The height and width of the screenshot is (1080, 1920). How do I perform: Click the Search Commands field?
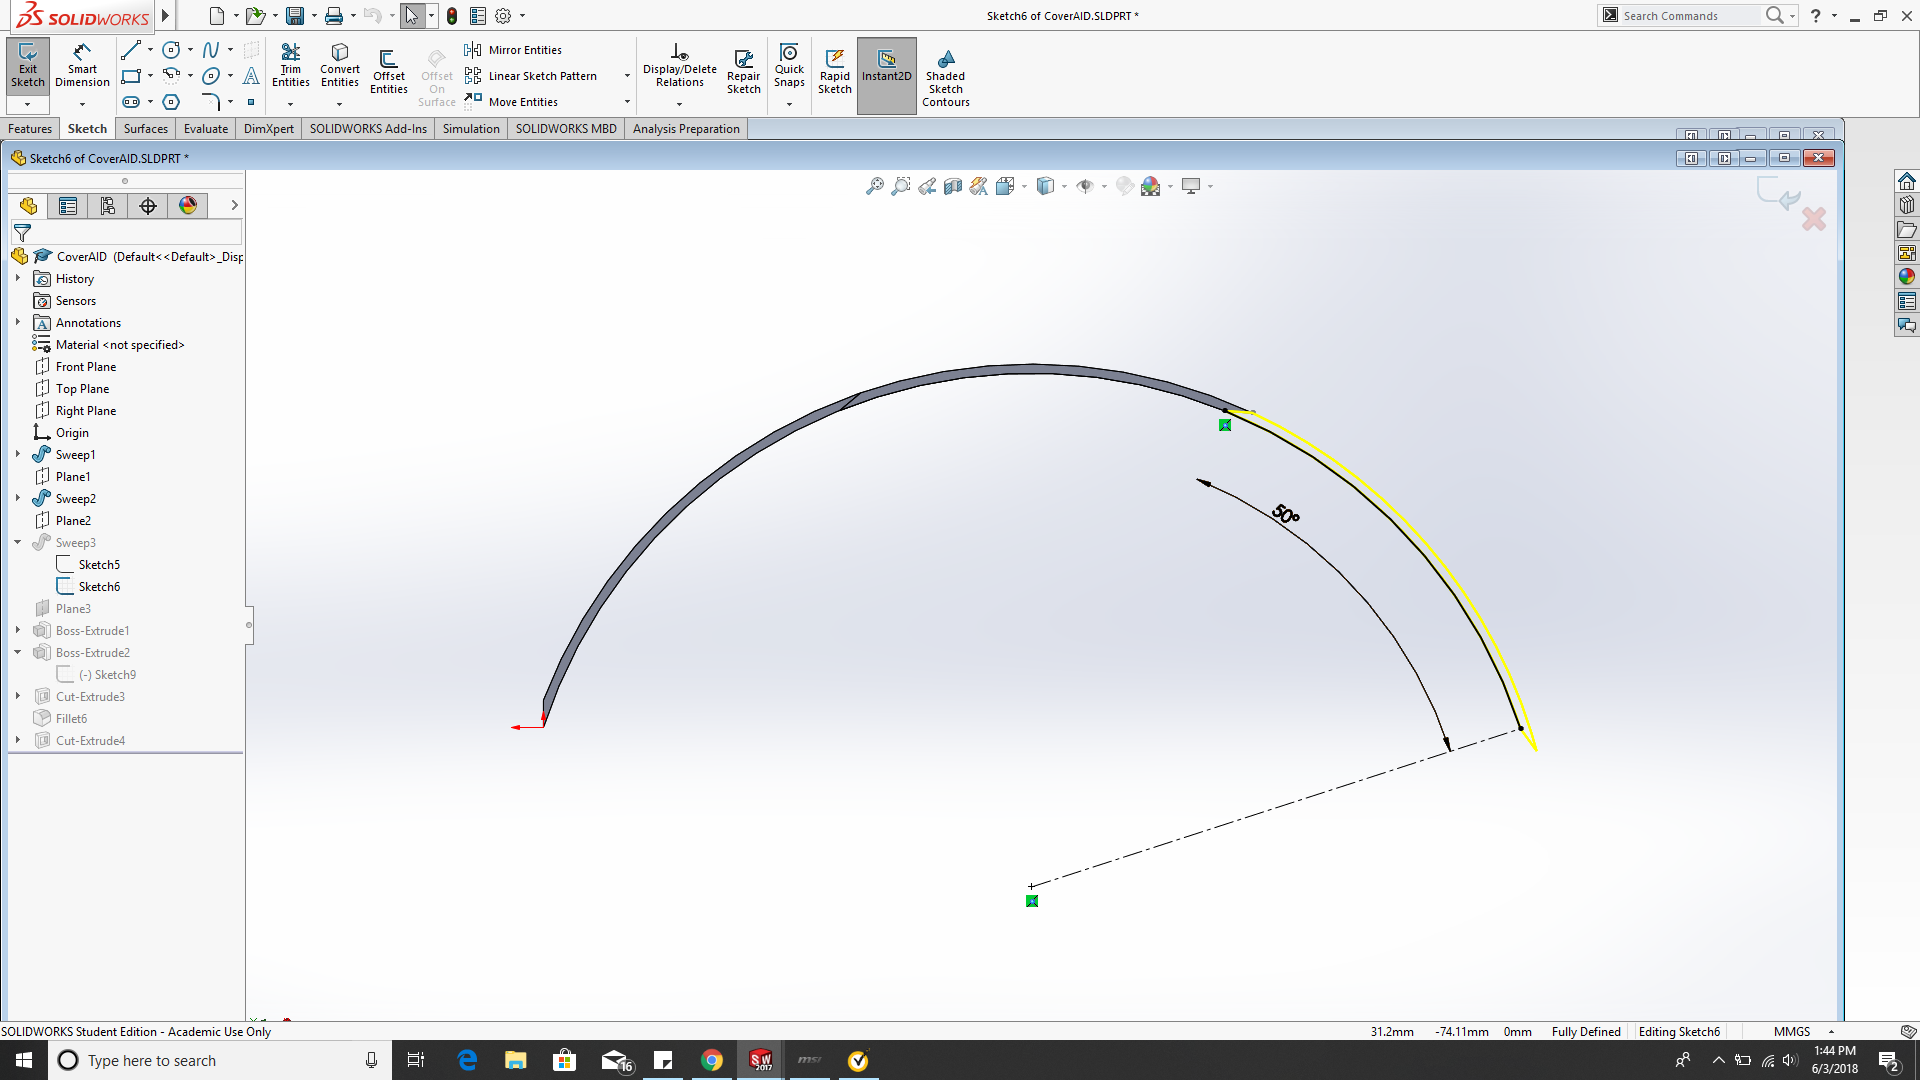point(1688,16)
